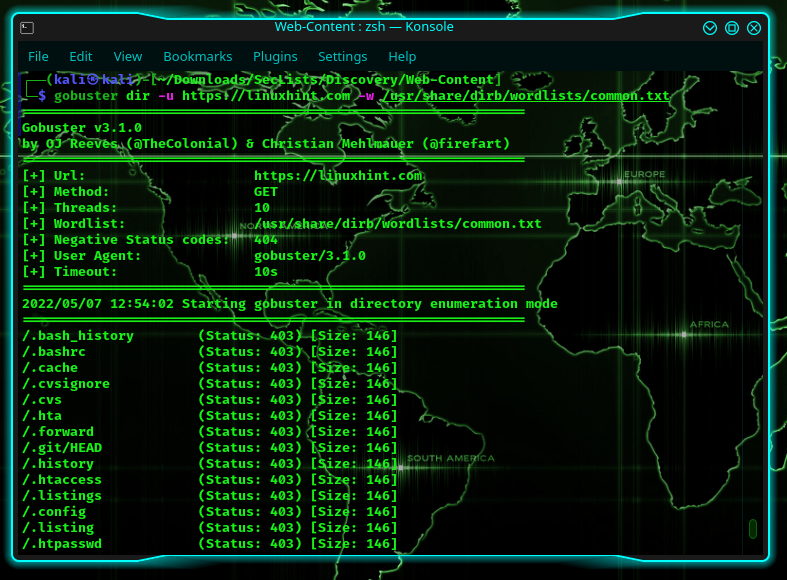Screen dimensions: 787x580
Task: Maximize the Konsole window
Action: [732, 28]
